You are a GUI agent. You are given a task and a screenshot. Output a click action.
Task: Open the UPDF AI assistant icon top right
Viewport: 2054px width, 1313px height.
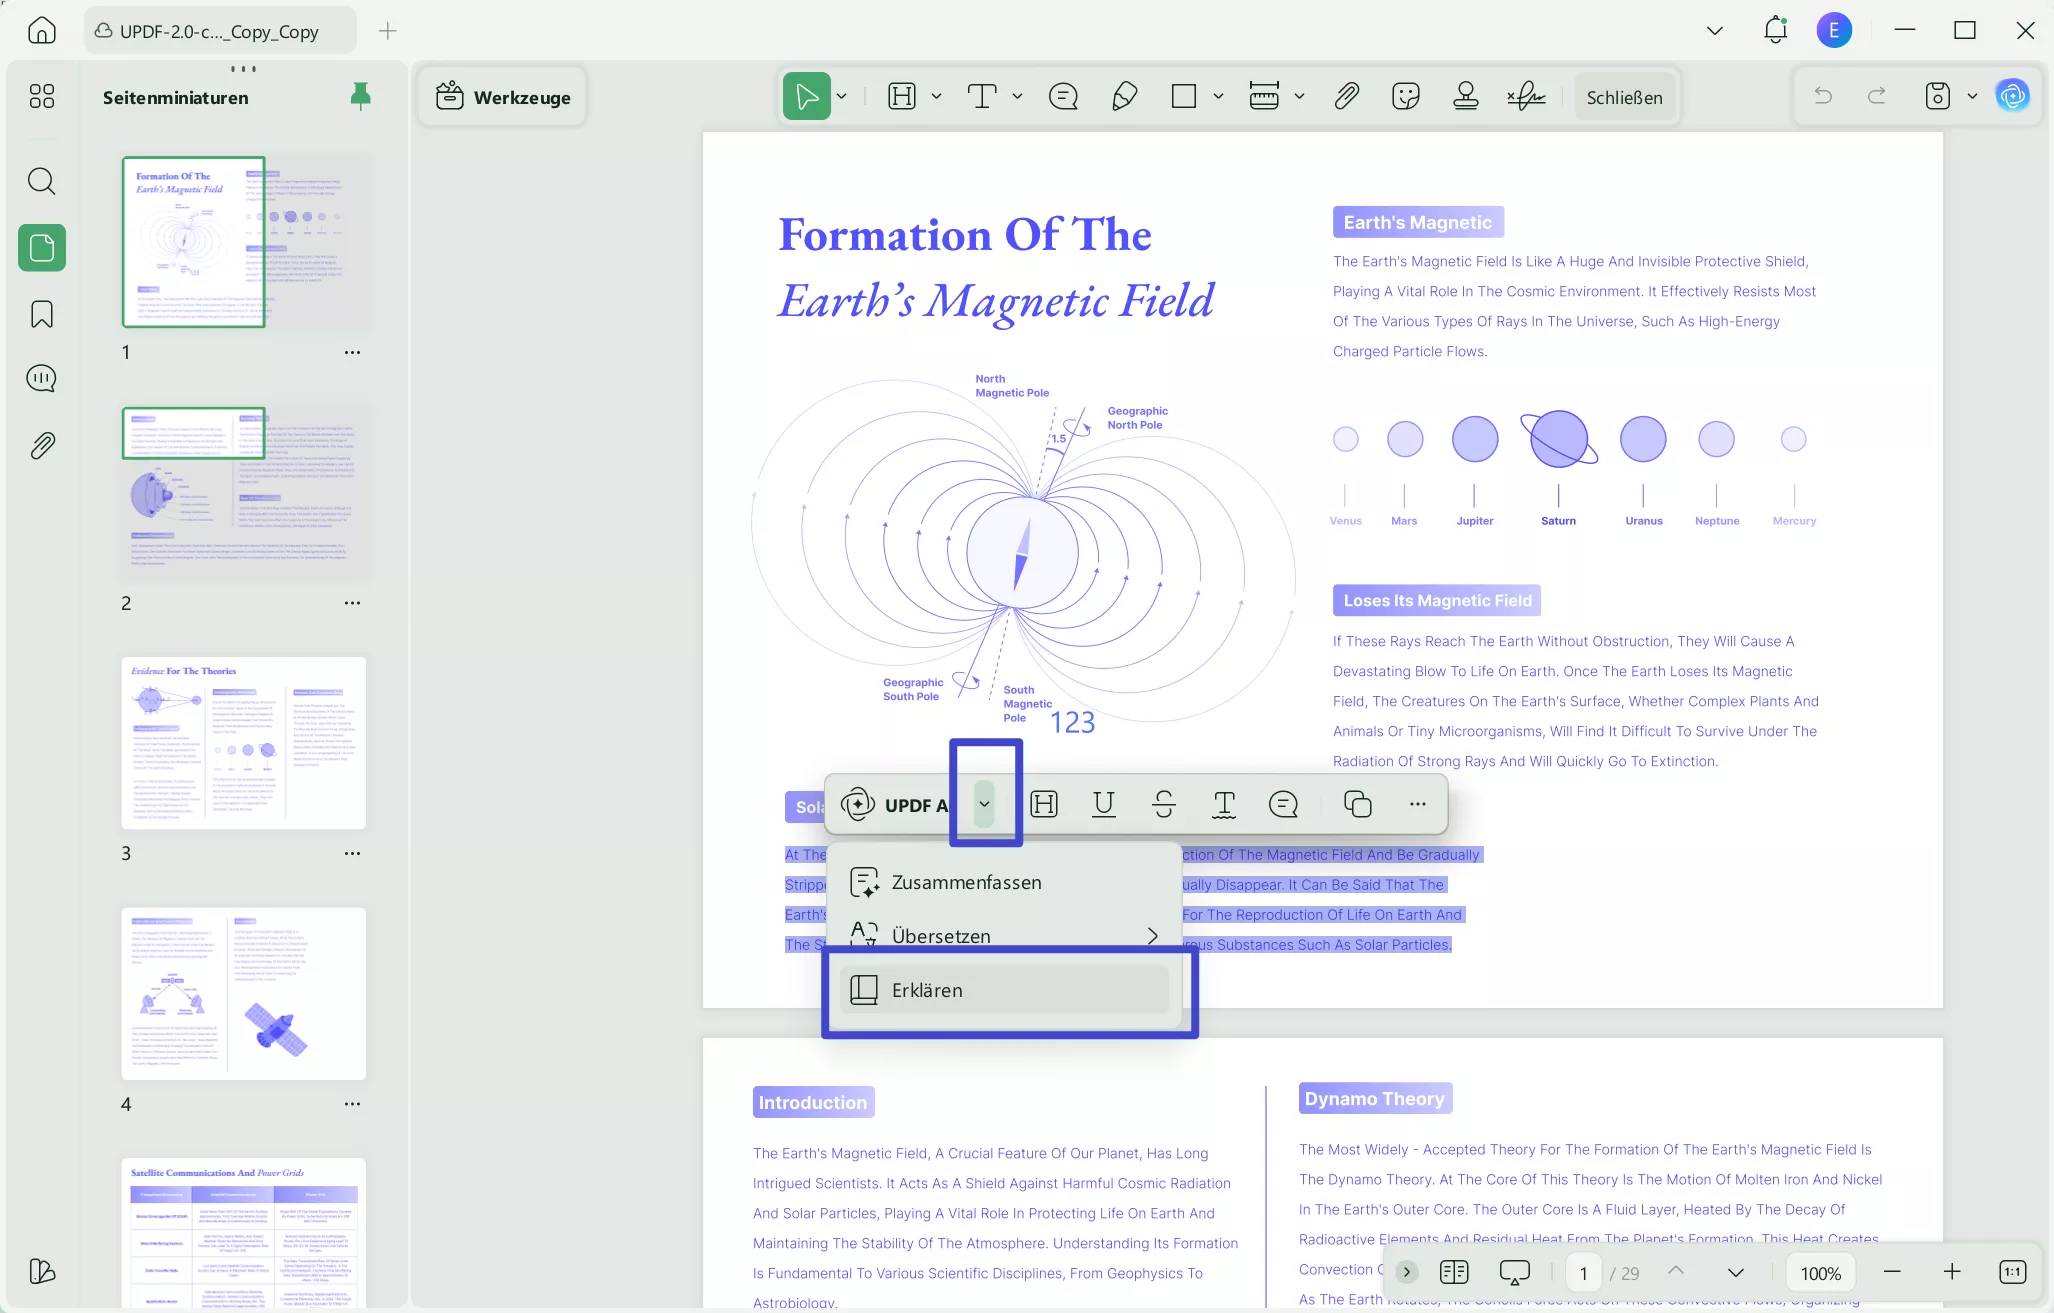pos(2012,96)
